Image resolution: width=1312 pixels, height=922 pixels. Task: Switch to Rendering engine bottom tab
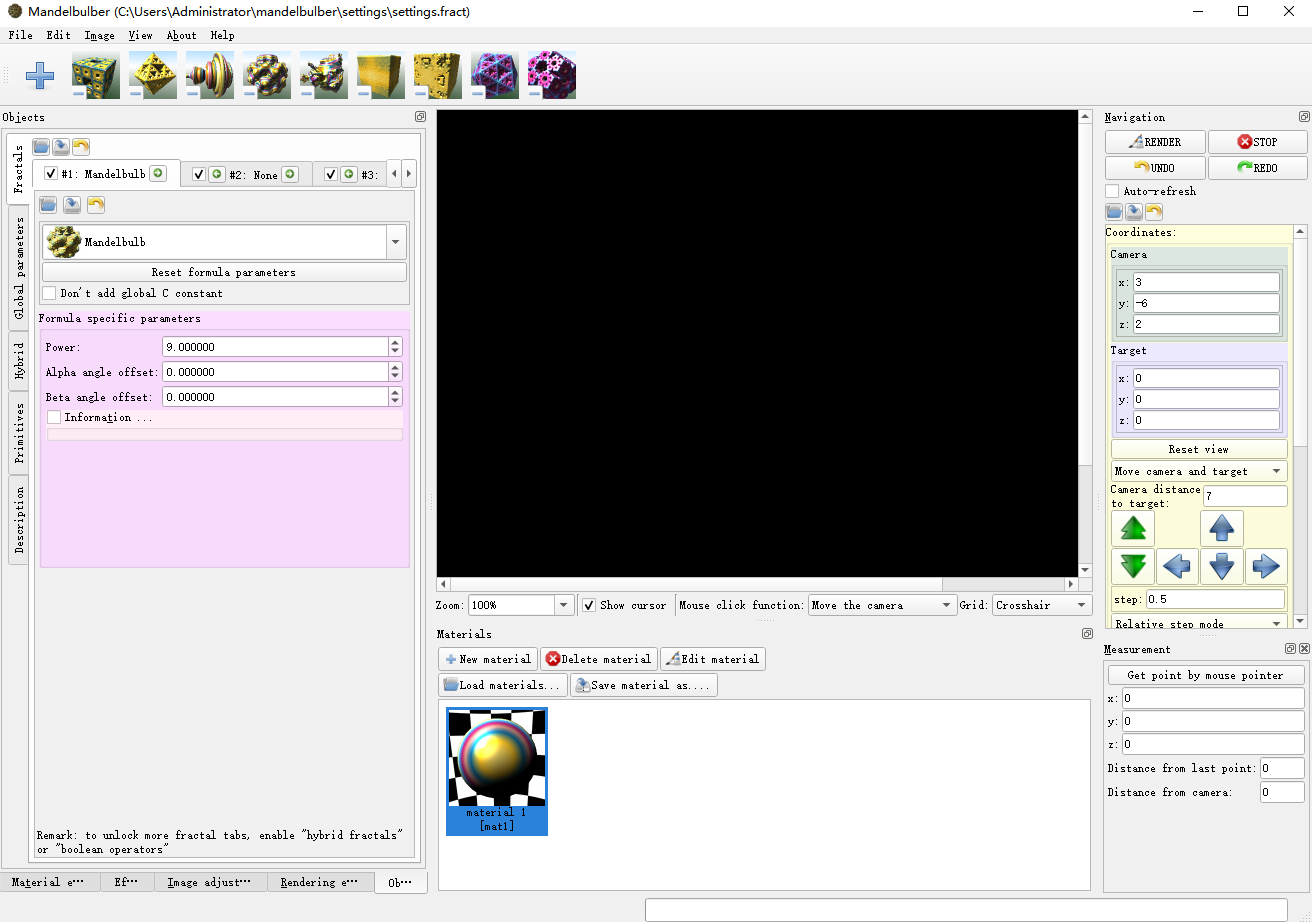click(x=319, y=882)
